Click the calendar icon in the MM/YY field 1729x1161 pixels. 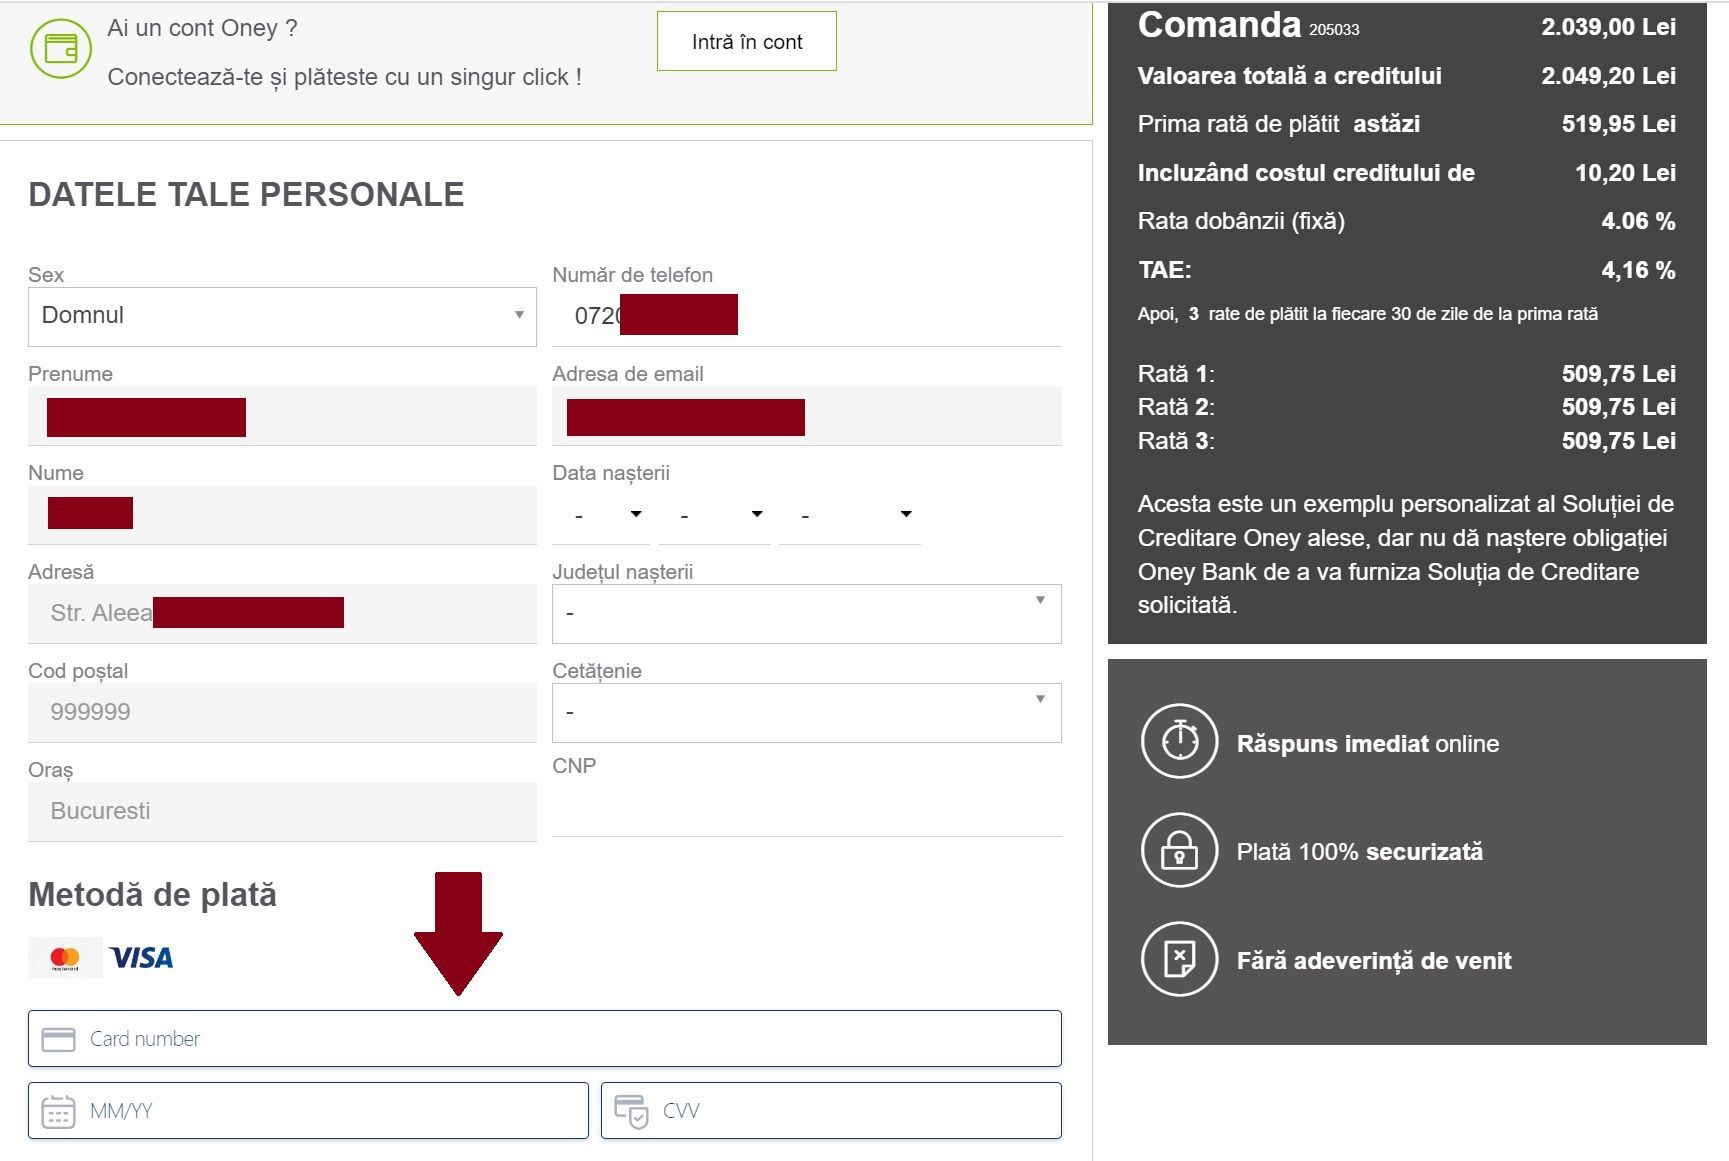click(58, 1111)
